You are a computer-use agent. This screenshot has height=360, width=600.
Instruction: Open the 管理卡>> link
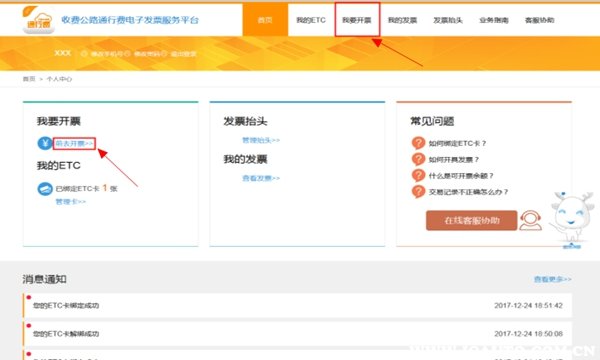tap(71, 202)
